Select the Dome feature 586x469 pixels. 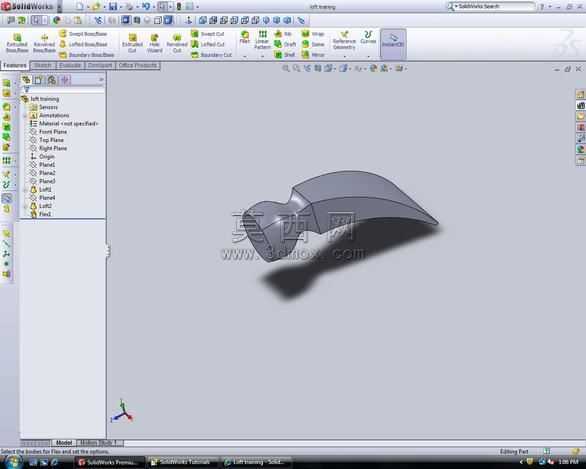click(x=313, y=44)
